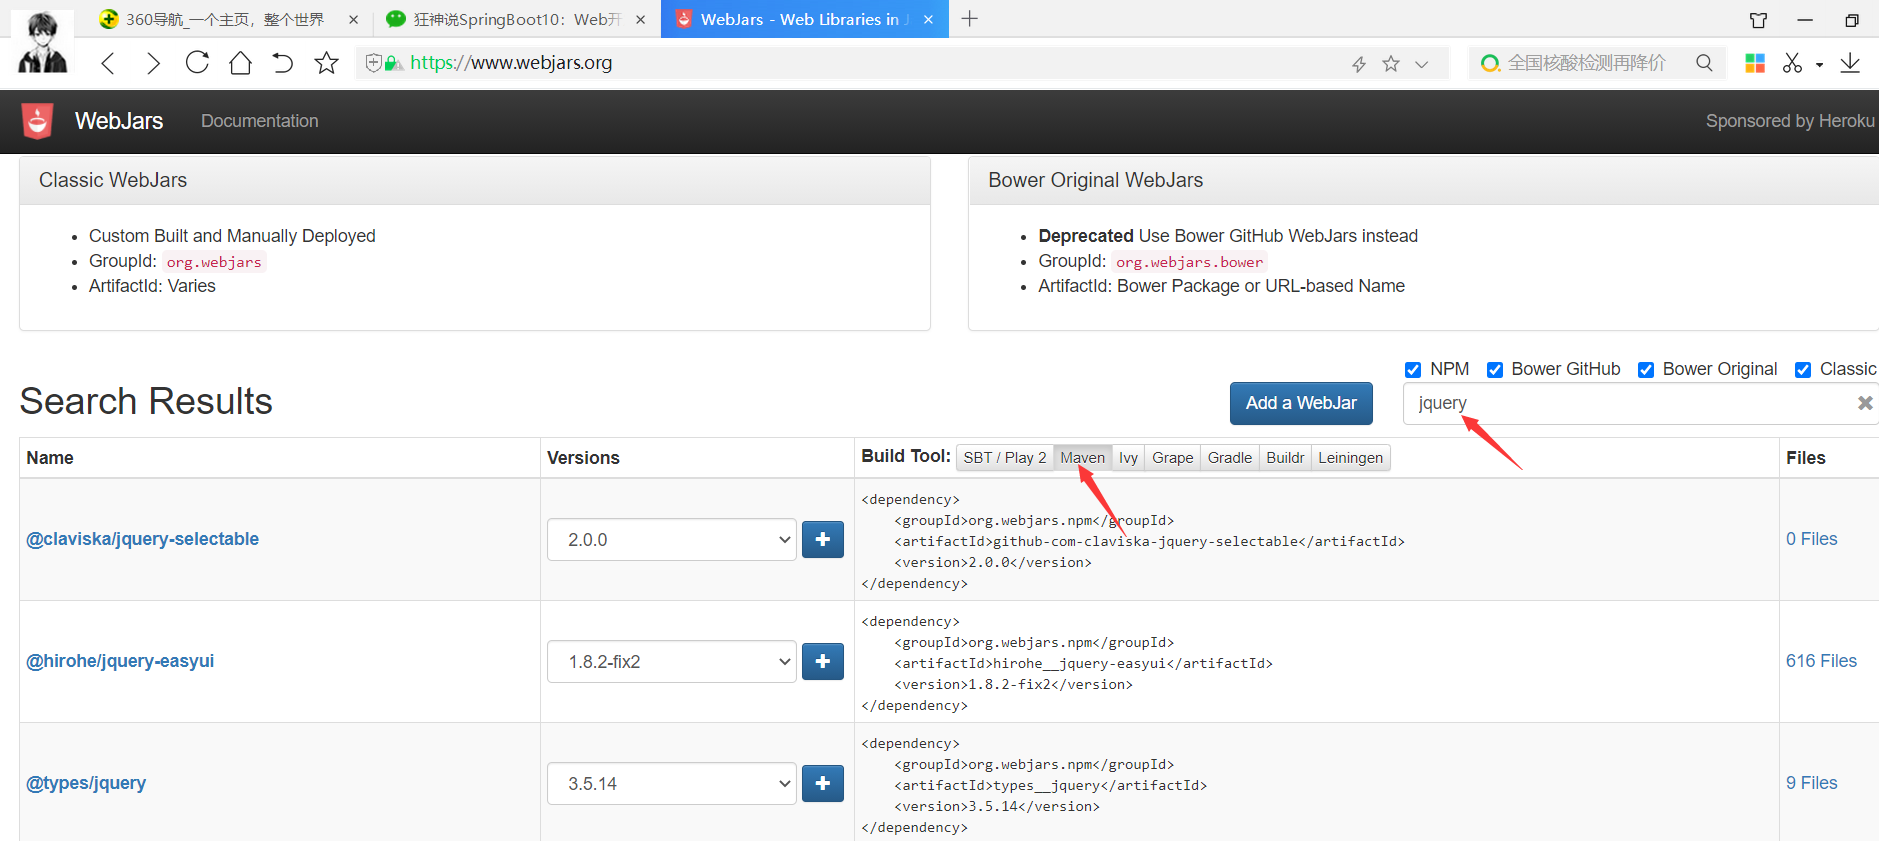This screenshot has height=841, width=1879.
Task: Go forward with the browser forward arrow
Action: point(152,63)
